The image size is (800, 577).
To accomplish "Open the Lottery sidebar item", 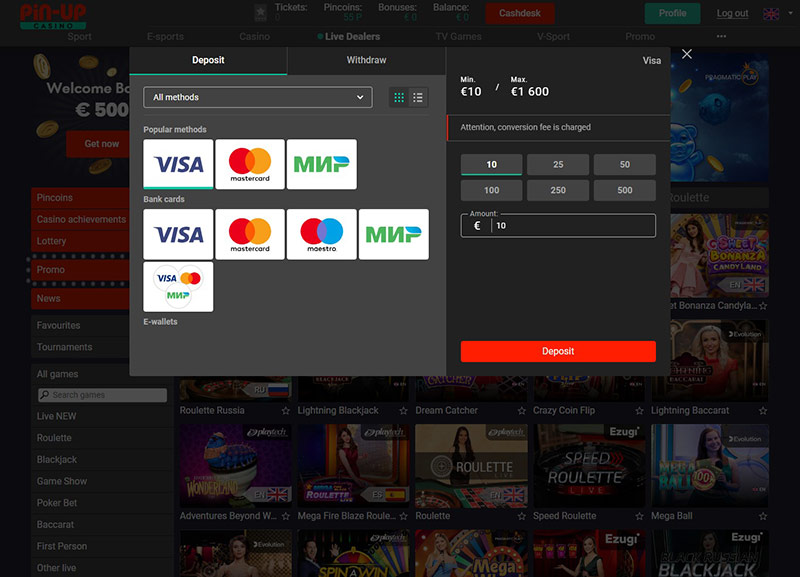I will 80,241.
